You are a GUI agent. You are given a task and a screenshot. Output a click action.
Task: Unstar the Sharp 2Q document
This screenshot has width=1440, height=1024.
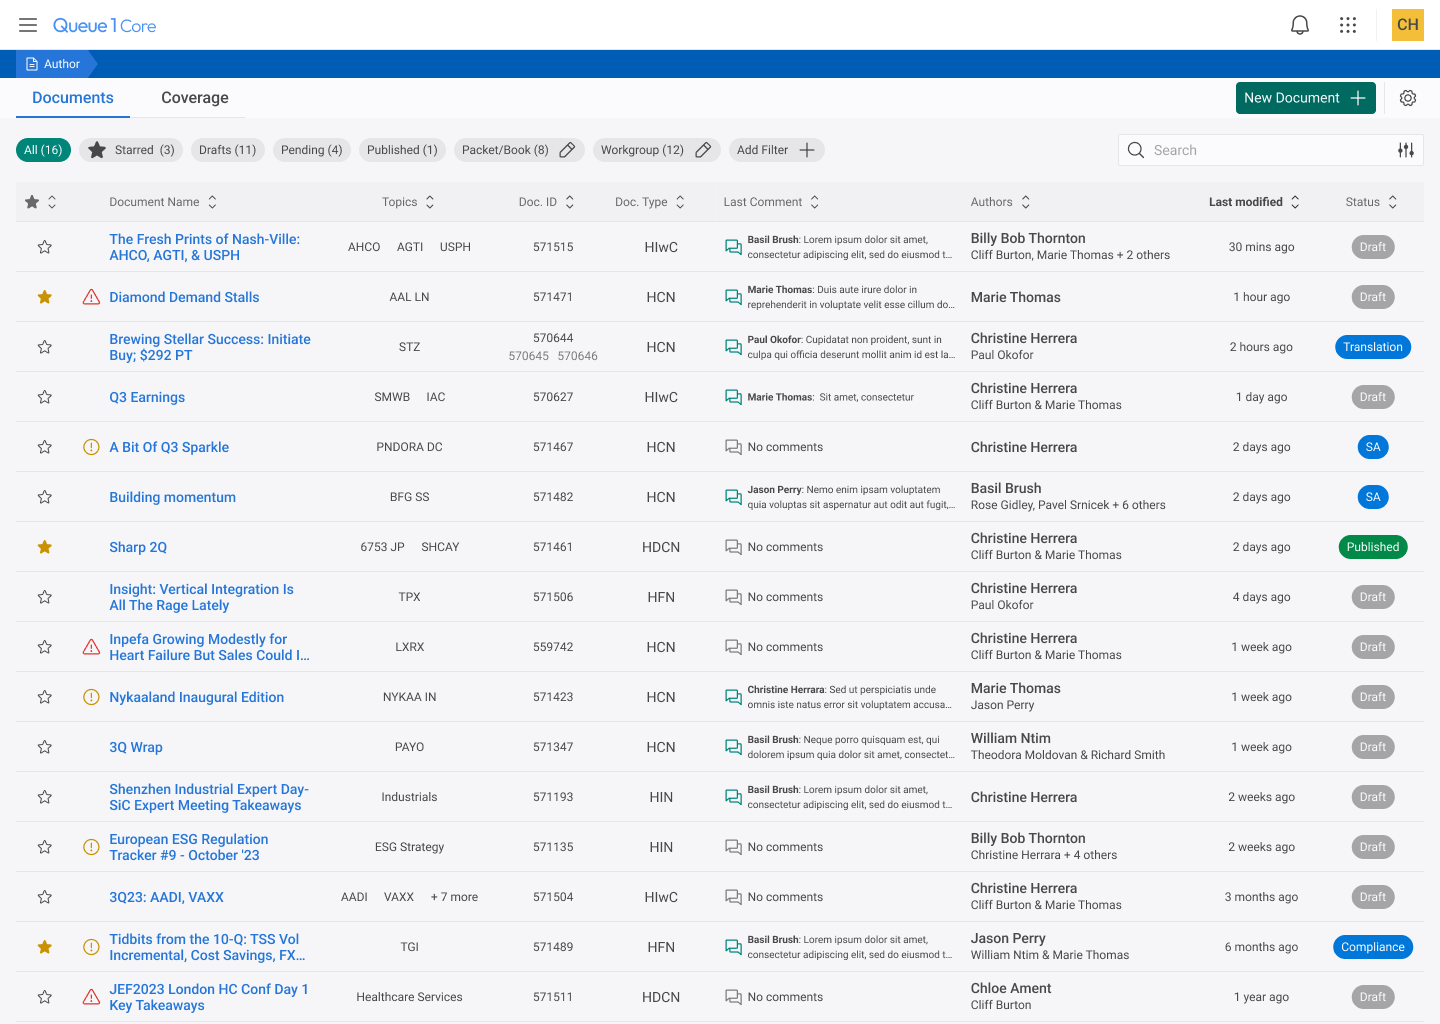tap(45, 547)
